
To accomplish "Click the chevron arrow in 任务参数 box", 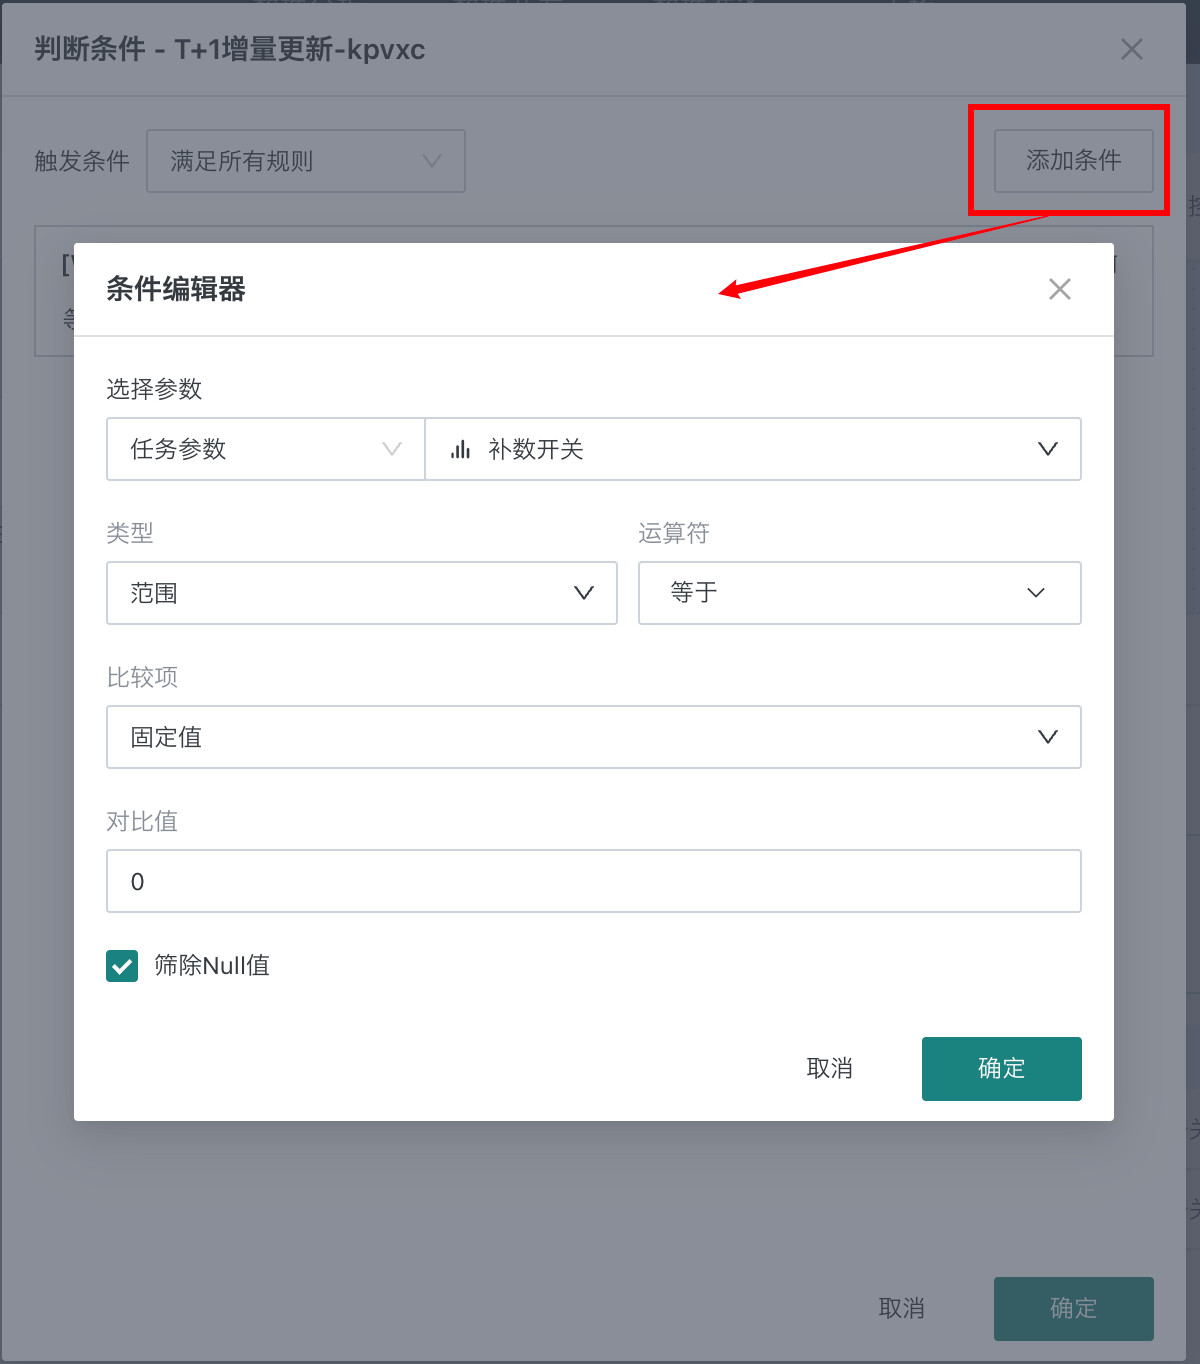I will tap(392, 450).
